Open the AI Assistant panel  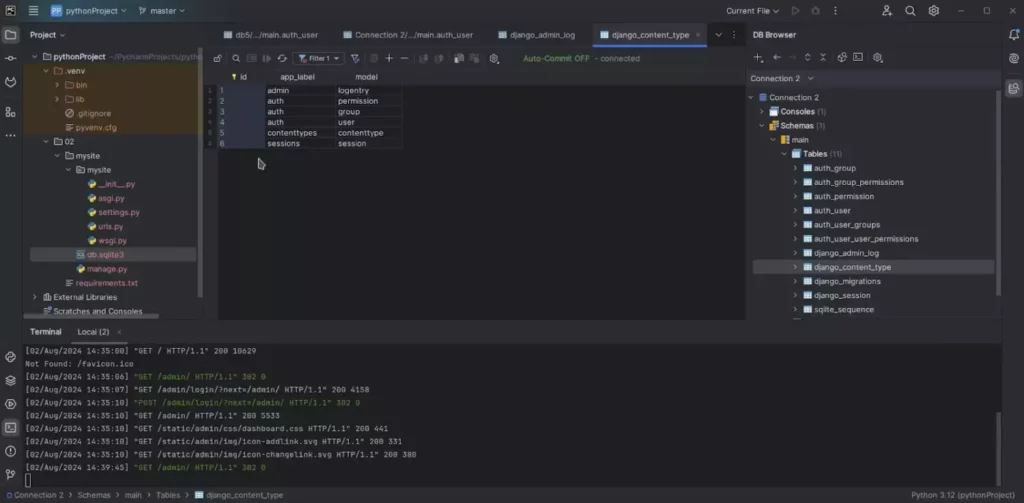click(1014, 58)
